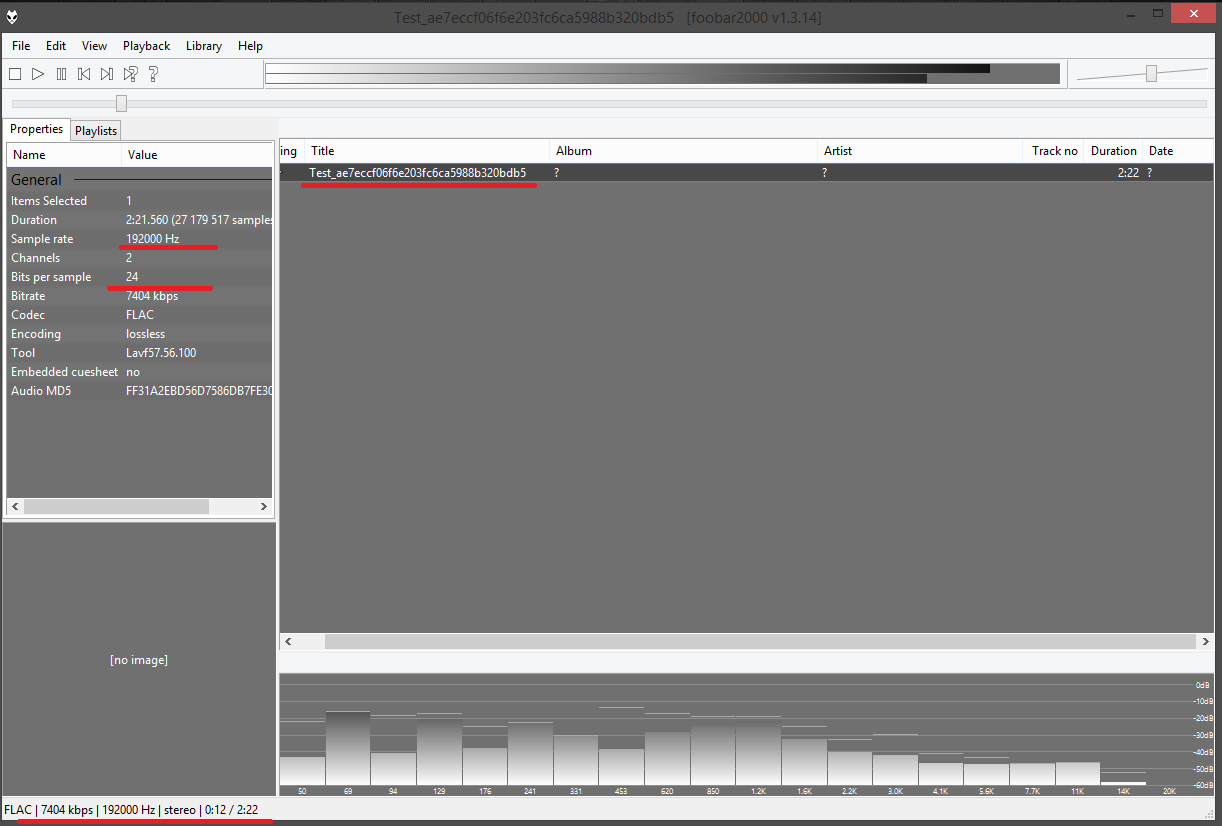Click the Duration column header
1222x826 pixels.
click(x=1113, y=151)
